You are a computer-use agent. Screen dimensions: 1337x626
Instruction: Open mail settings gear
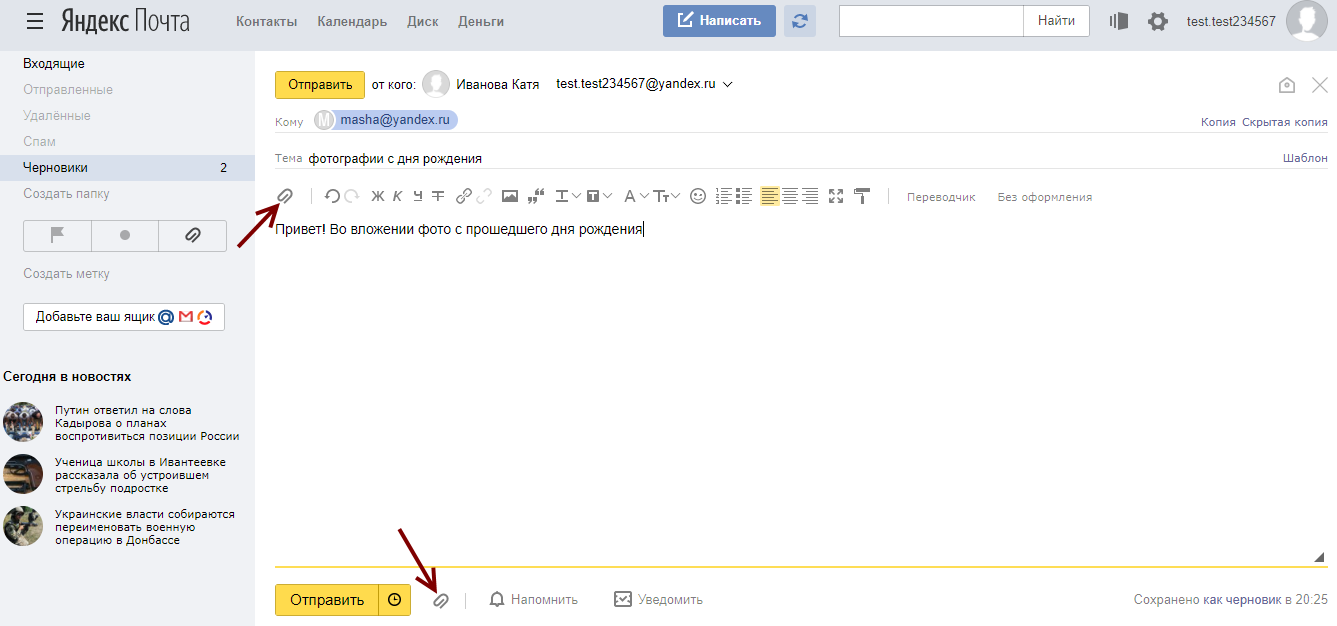point(1157,21)
